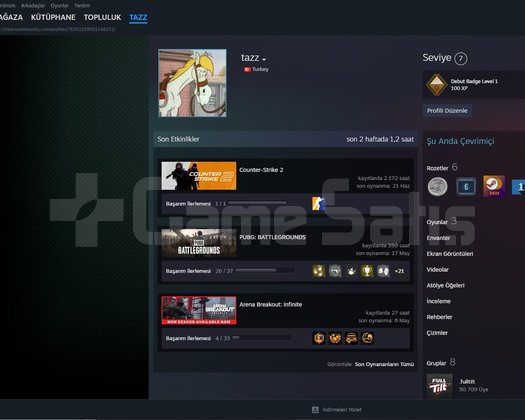Open first Arena Breakout achievement icon
The image size is (525, 420).
[x=319, y=338]
